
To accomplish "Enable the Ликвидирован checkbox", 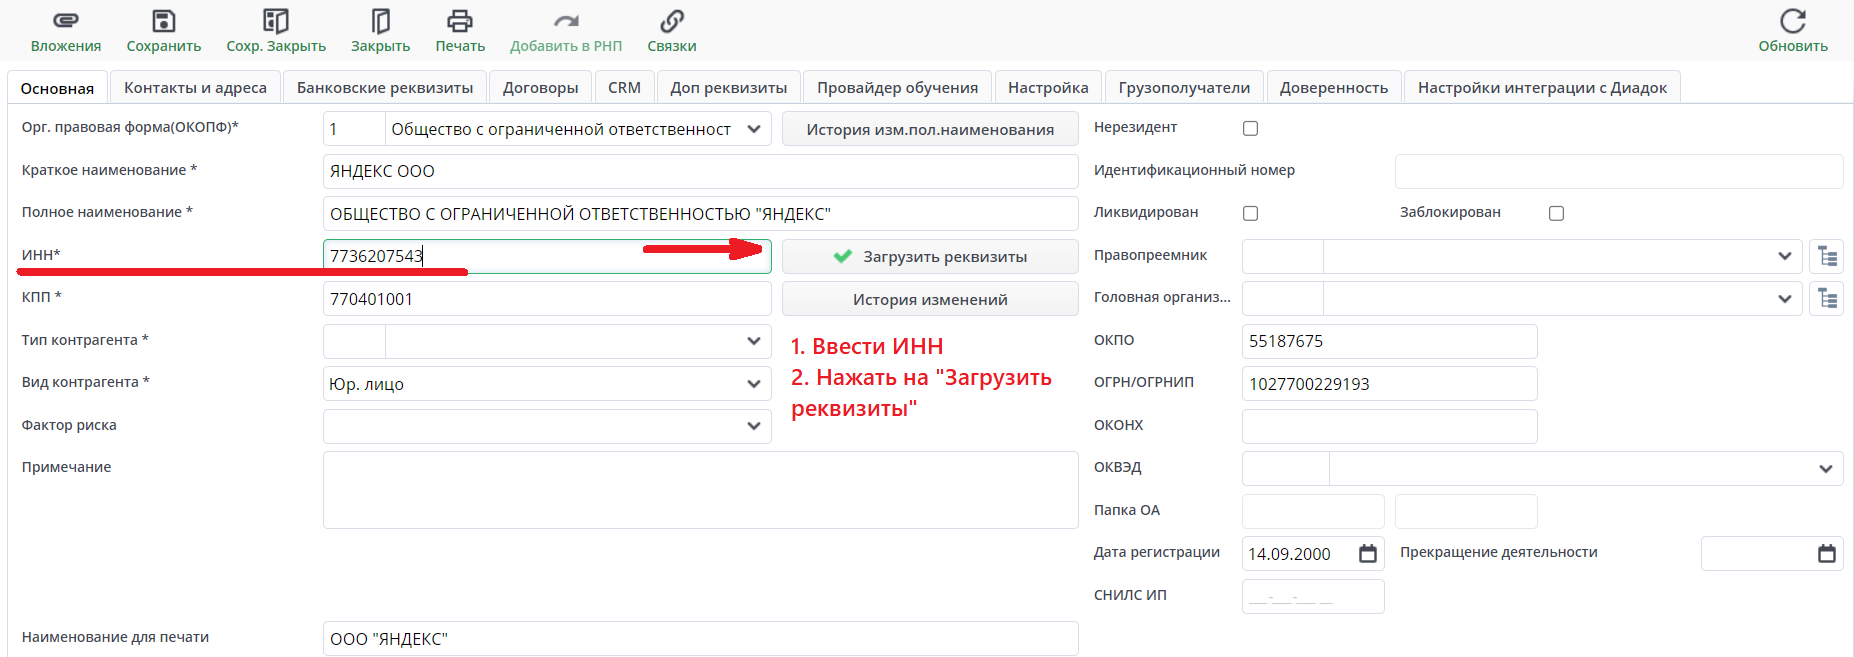I will (x=1250, y=213).
